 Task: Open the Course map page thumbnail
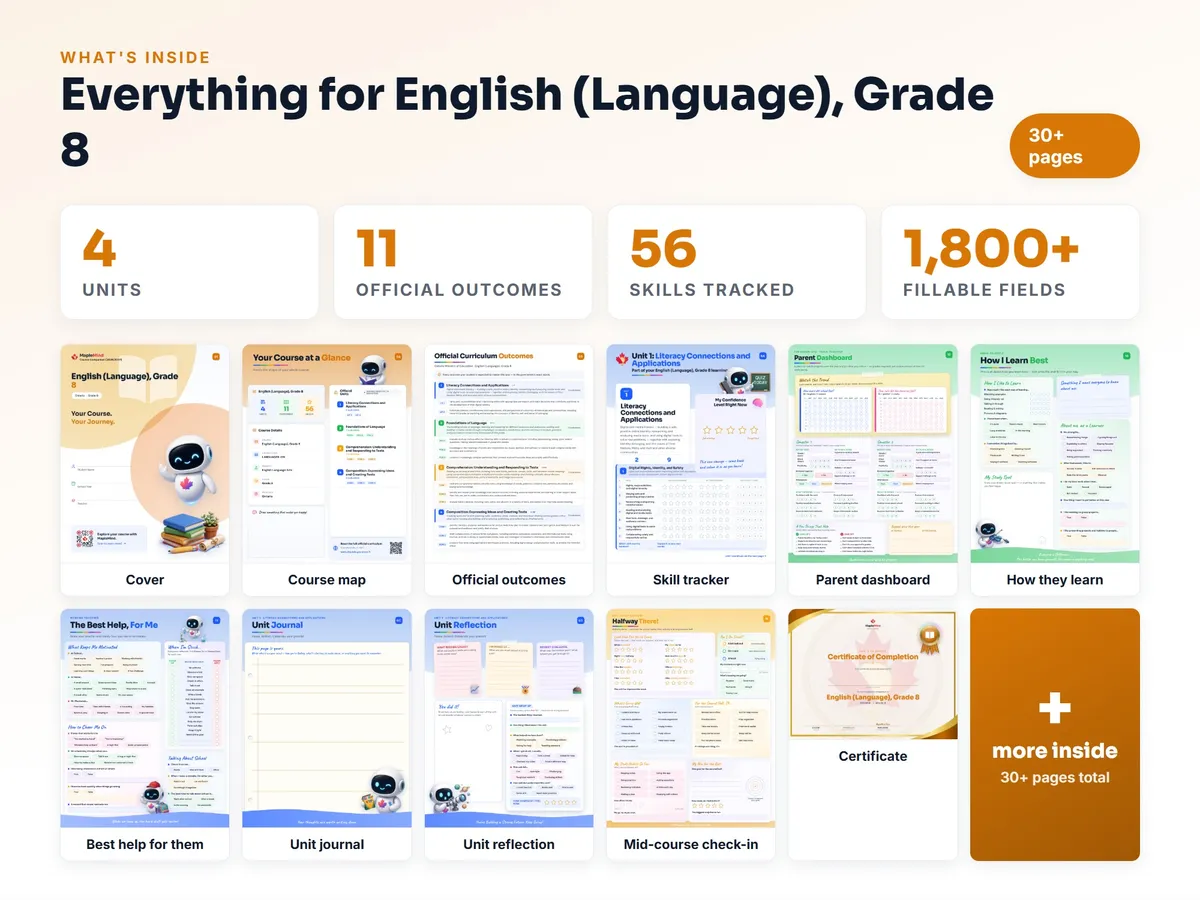327,455
